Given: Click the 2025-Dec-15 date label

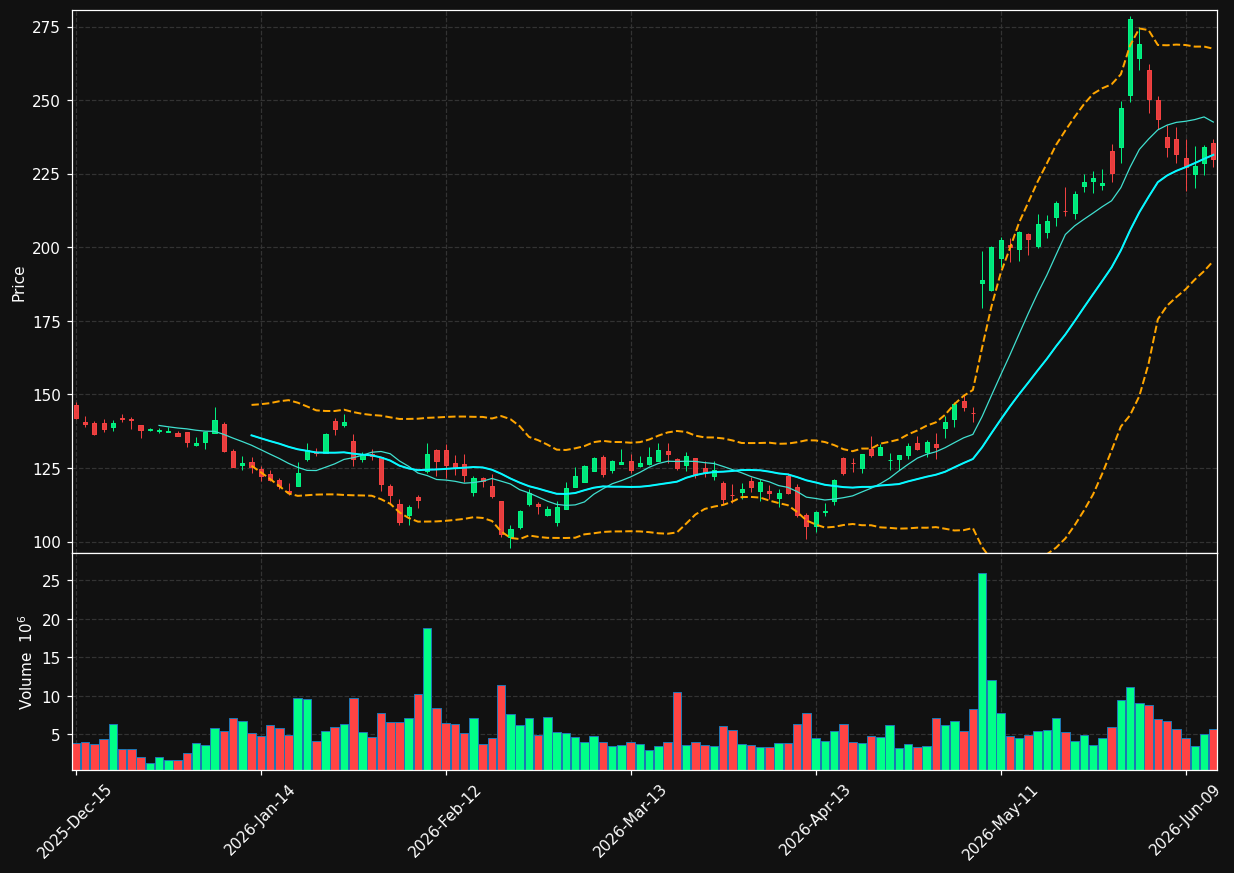Looking at the screenshot, I should pos(74,821).
